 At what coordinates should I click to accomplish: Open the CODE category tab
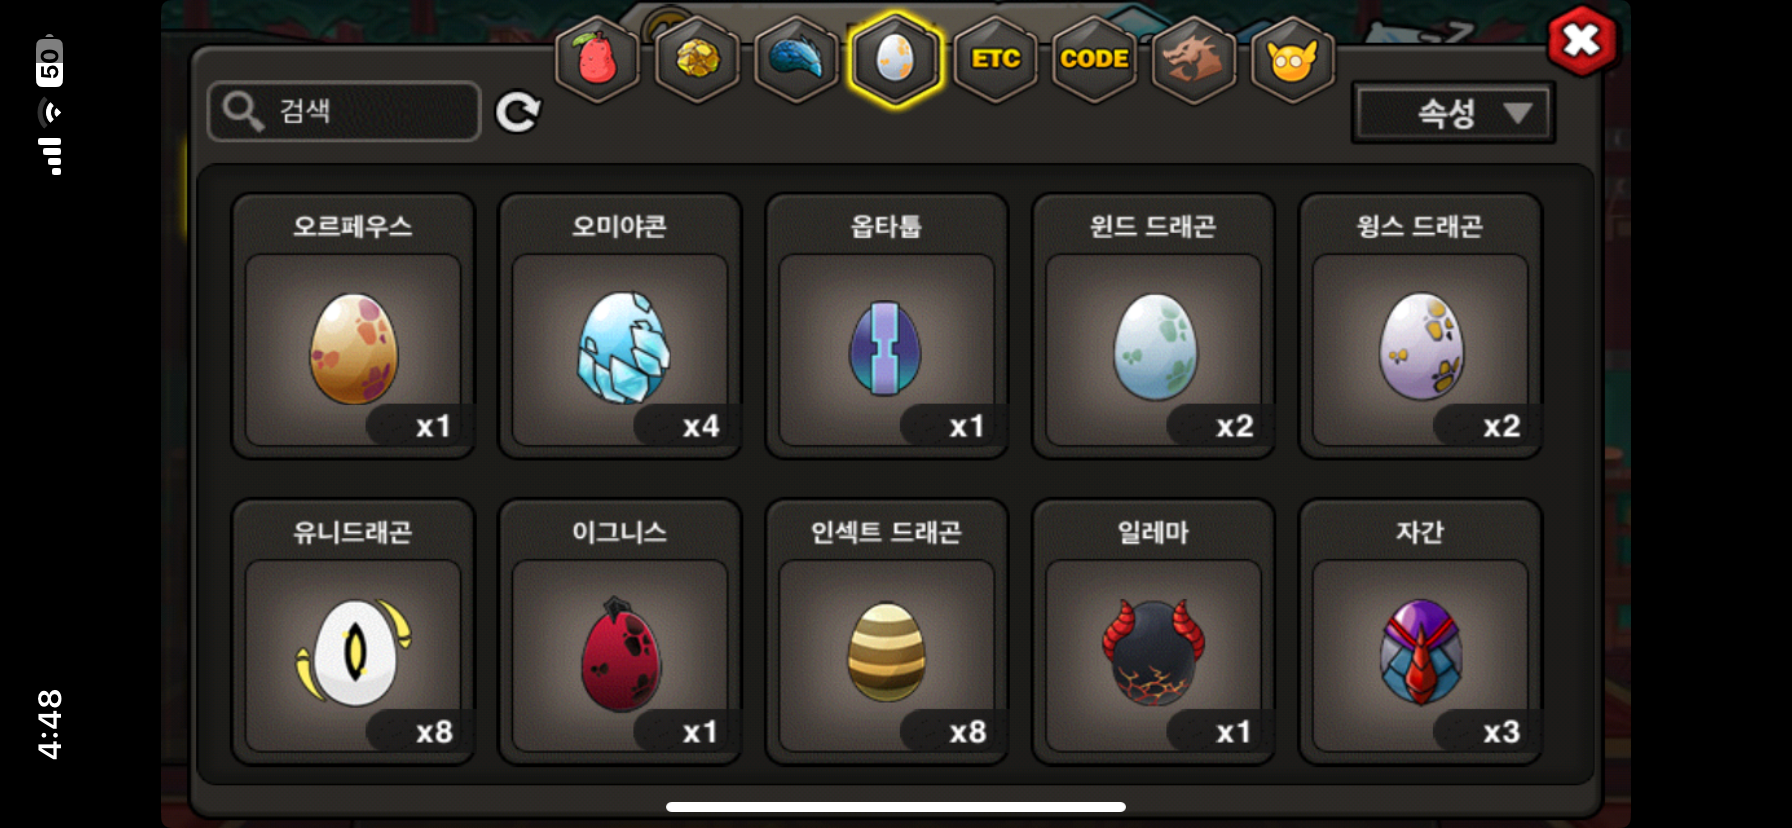coord(1094,59)
